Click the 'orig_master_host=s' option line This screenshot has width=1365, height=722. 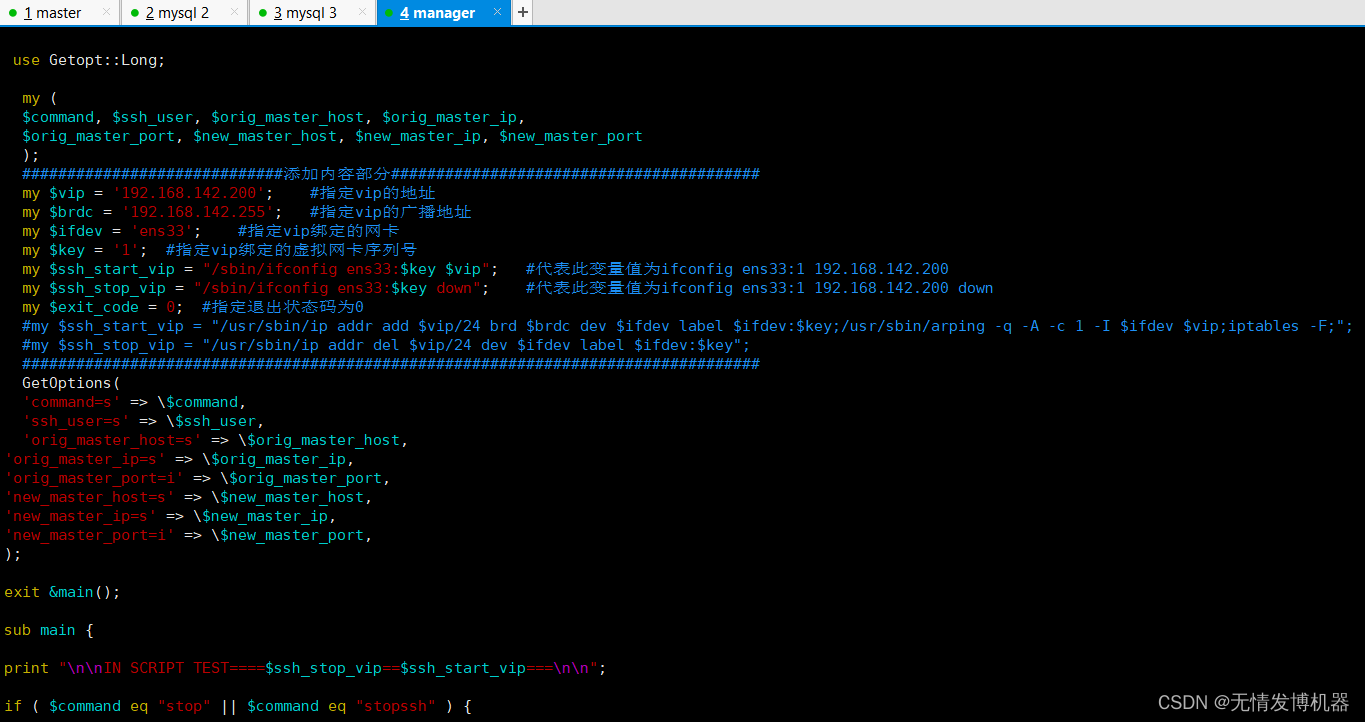point(215,440)
